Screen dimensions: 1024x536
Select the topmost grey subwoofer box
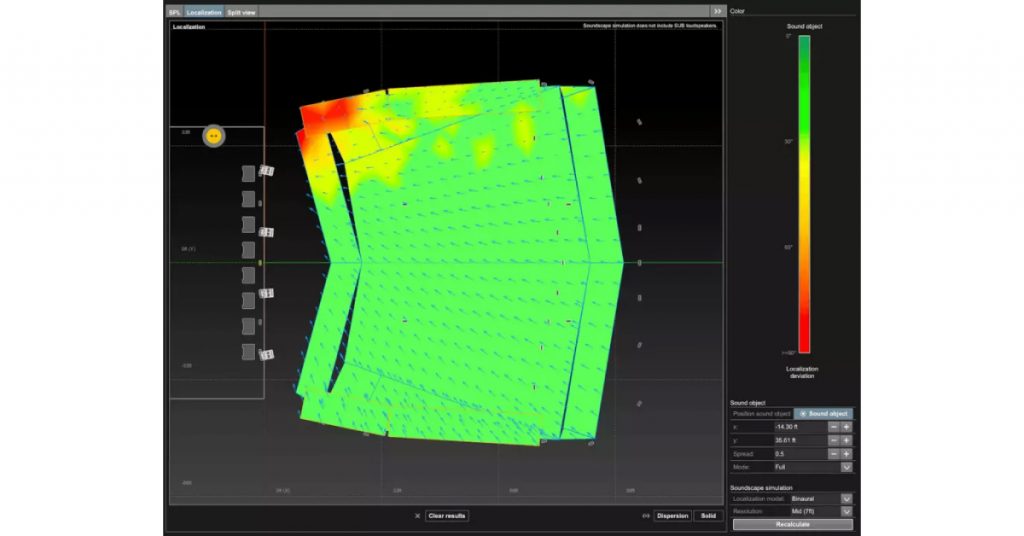click(x=248, y=174)
